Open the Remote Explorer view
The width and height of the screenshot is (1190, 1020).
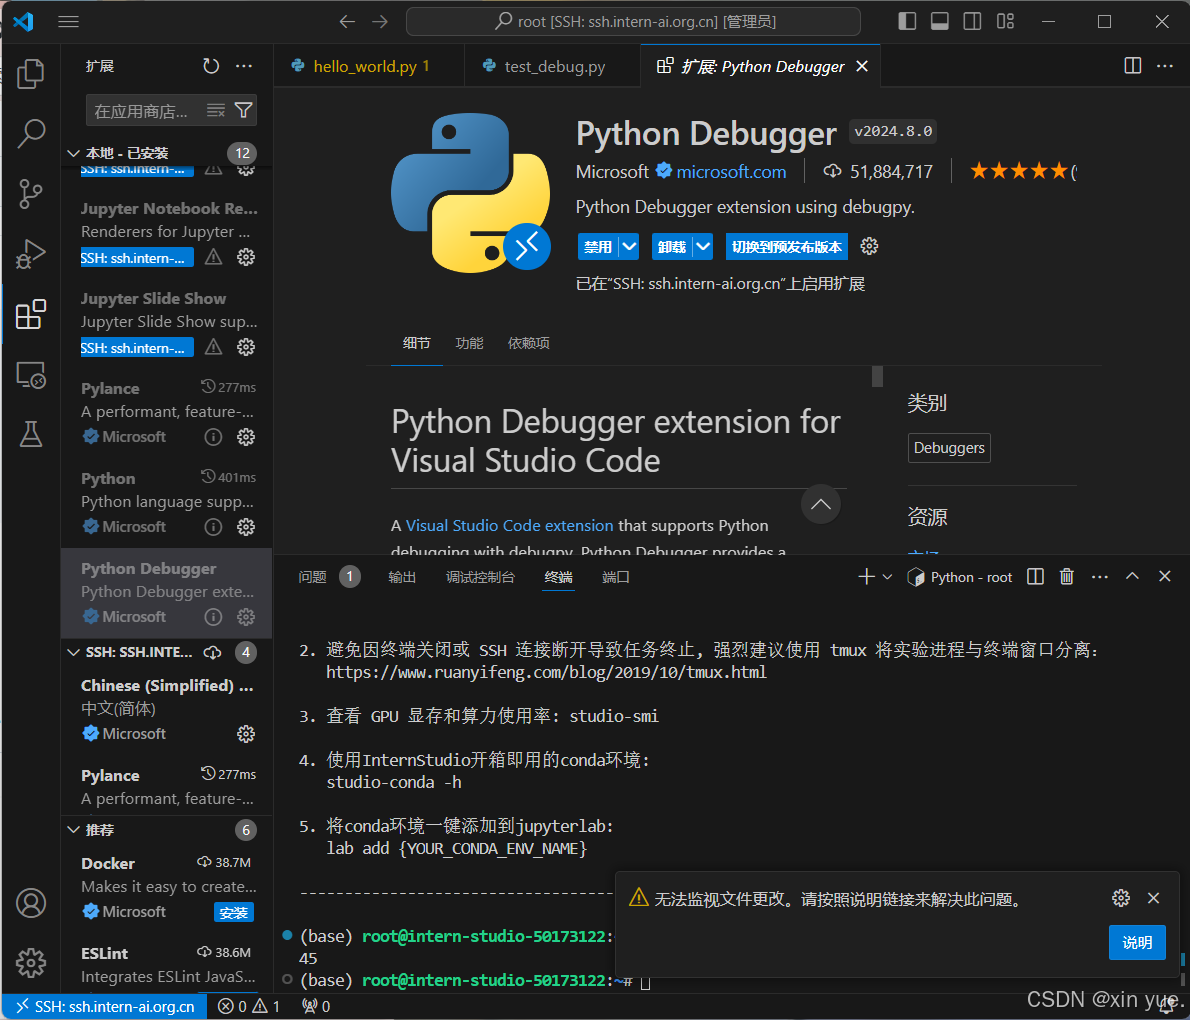click(x=31, y=375)
